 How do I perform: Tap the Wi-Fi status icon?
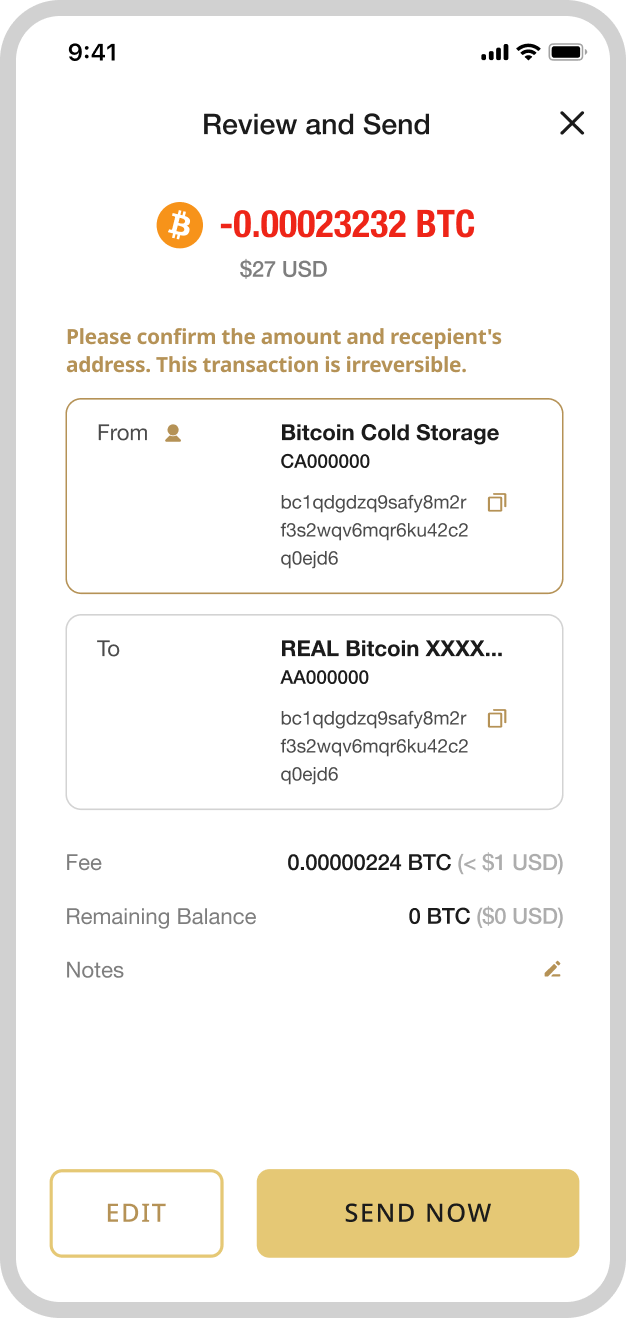[527, 52]
